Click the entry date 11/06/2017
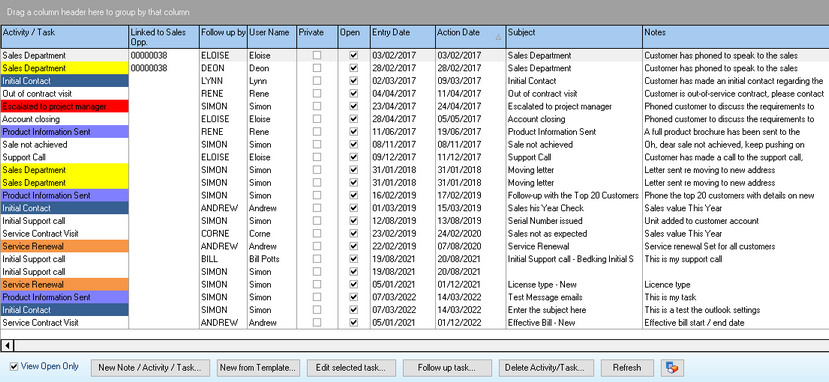 tap(403, 132)
